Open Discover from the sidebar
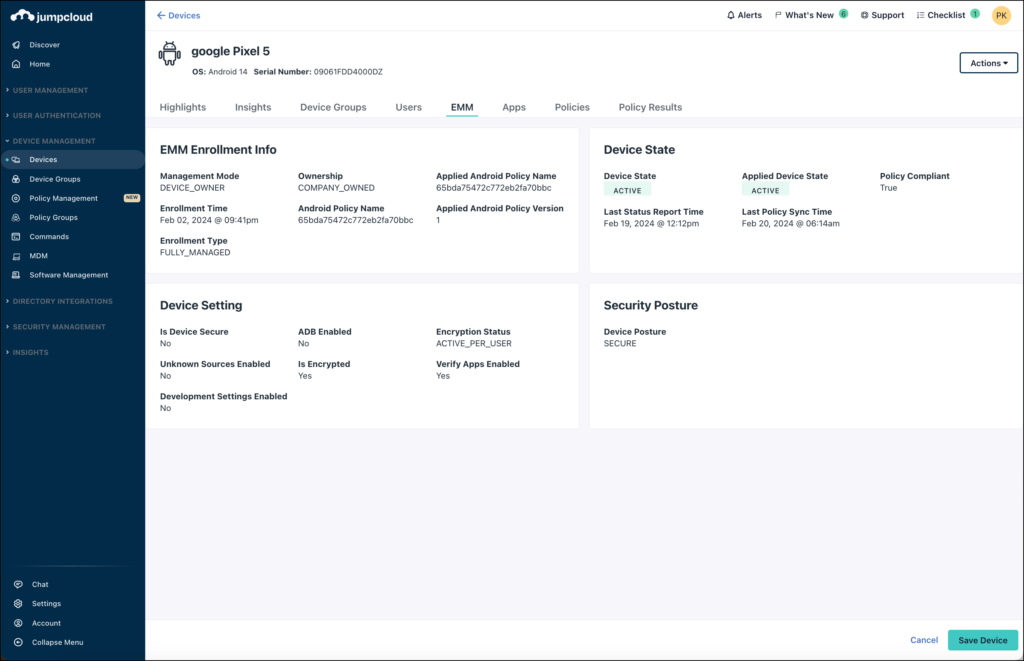 pyautogui.click(x=40, y=44)
